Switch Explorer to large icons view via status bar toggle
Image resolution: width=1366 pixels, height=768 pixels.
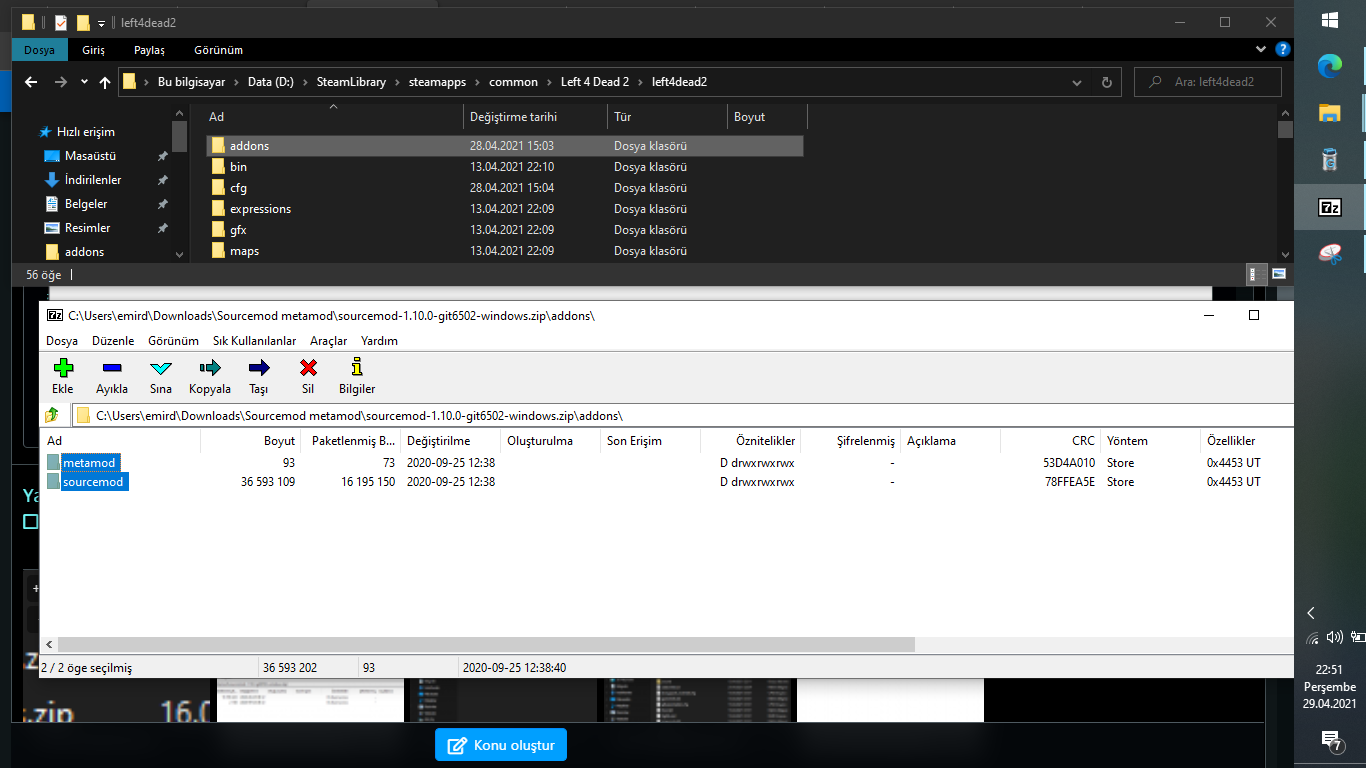click(1279, 274)
